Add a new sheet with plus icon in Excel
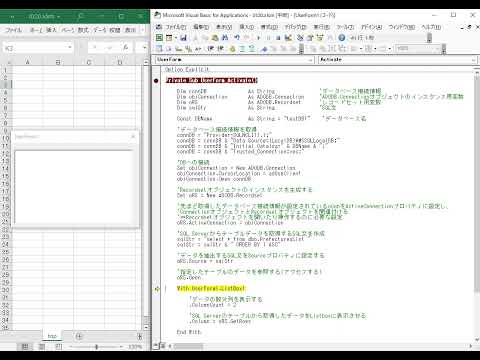 (x=79, y=336)
